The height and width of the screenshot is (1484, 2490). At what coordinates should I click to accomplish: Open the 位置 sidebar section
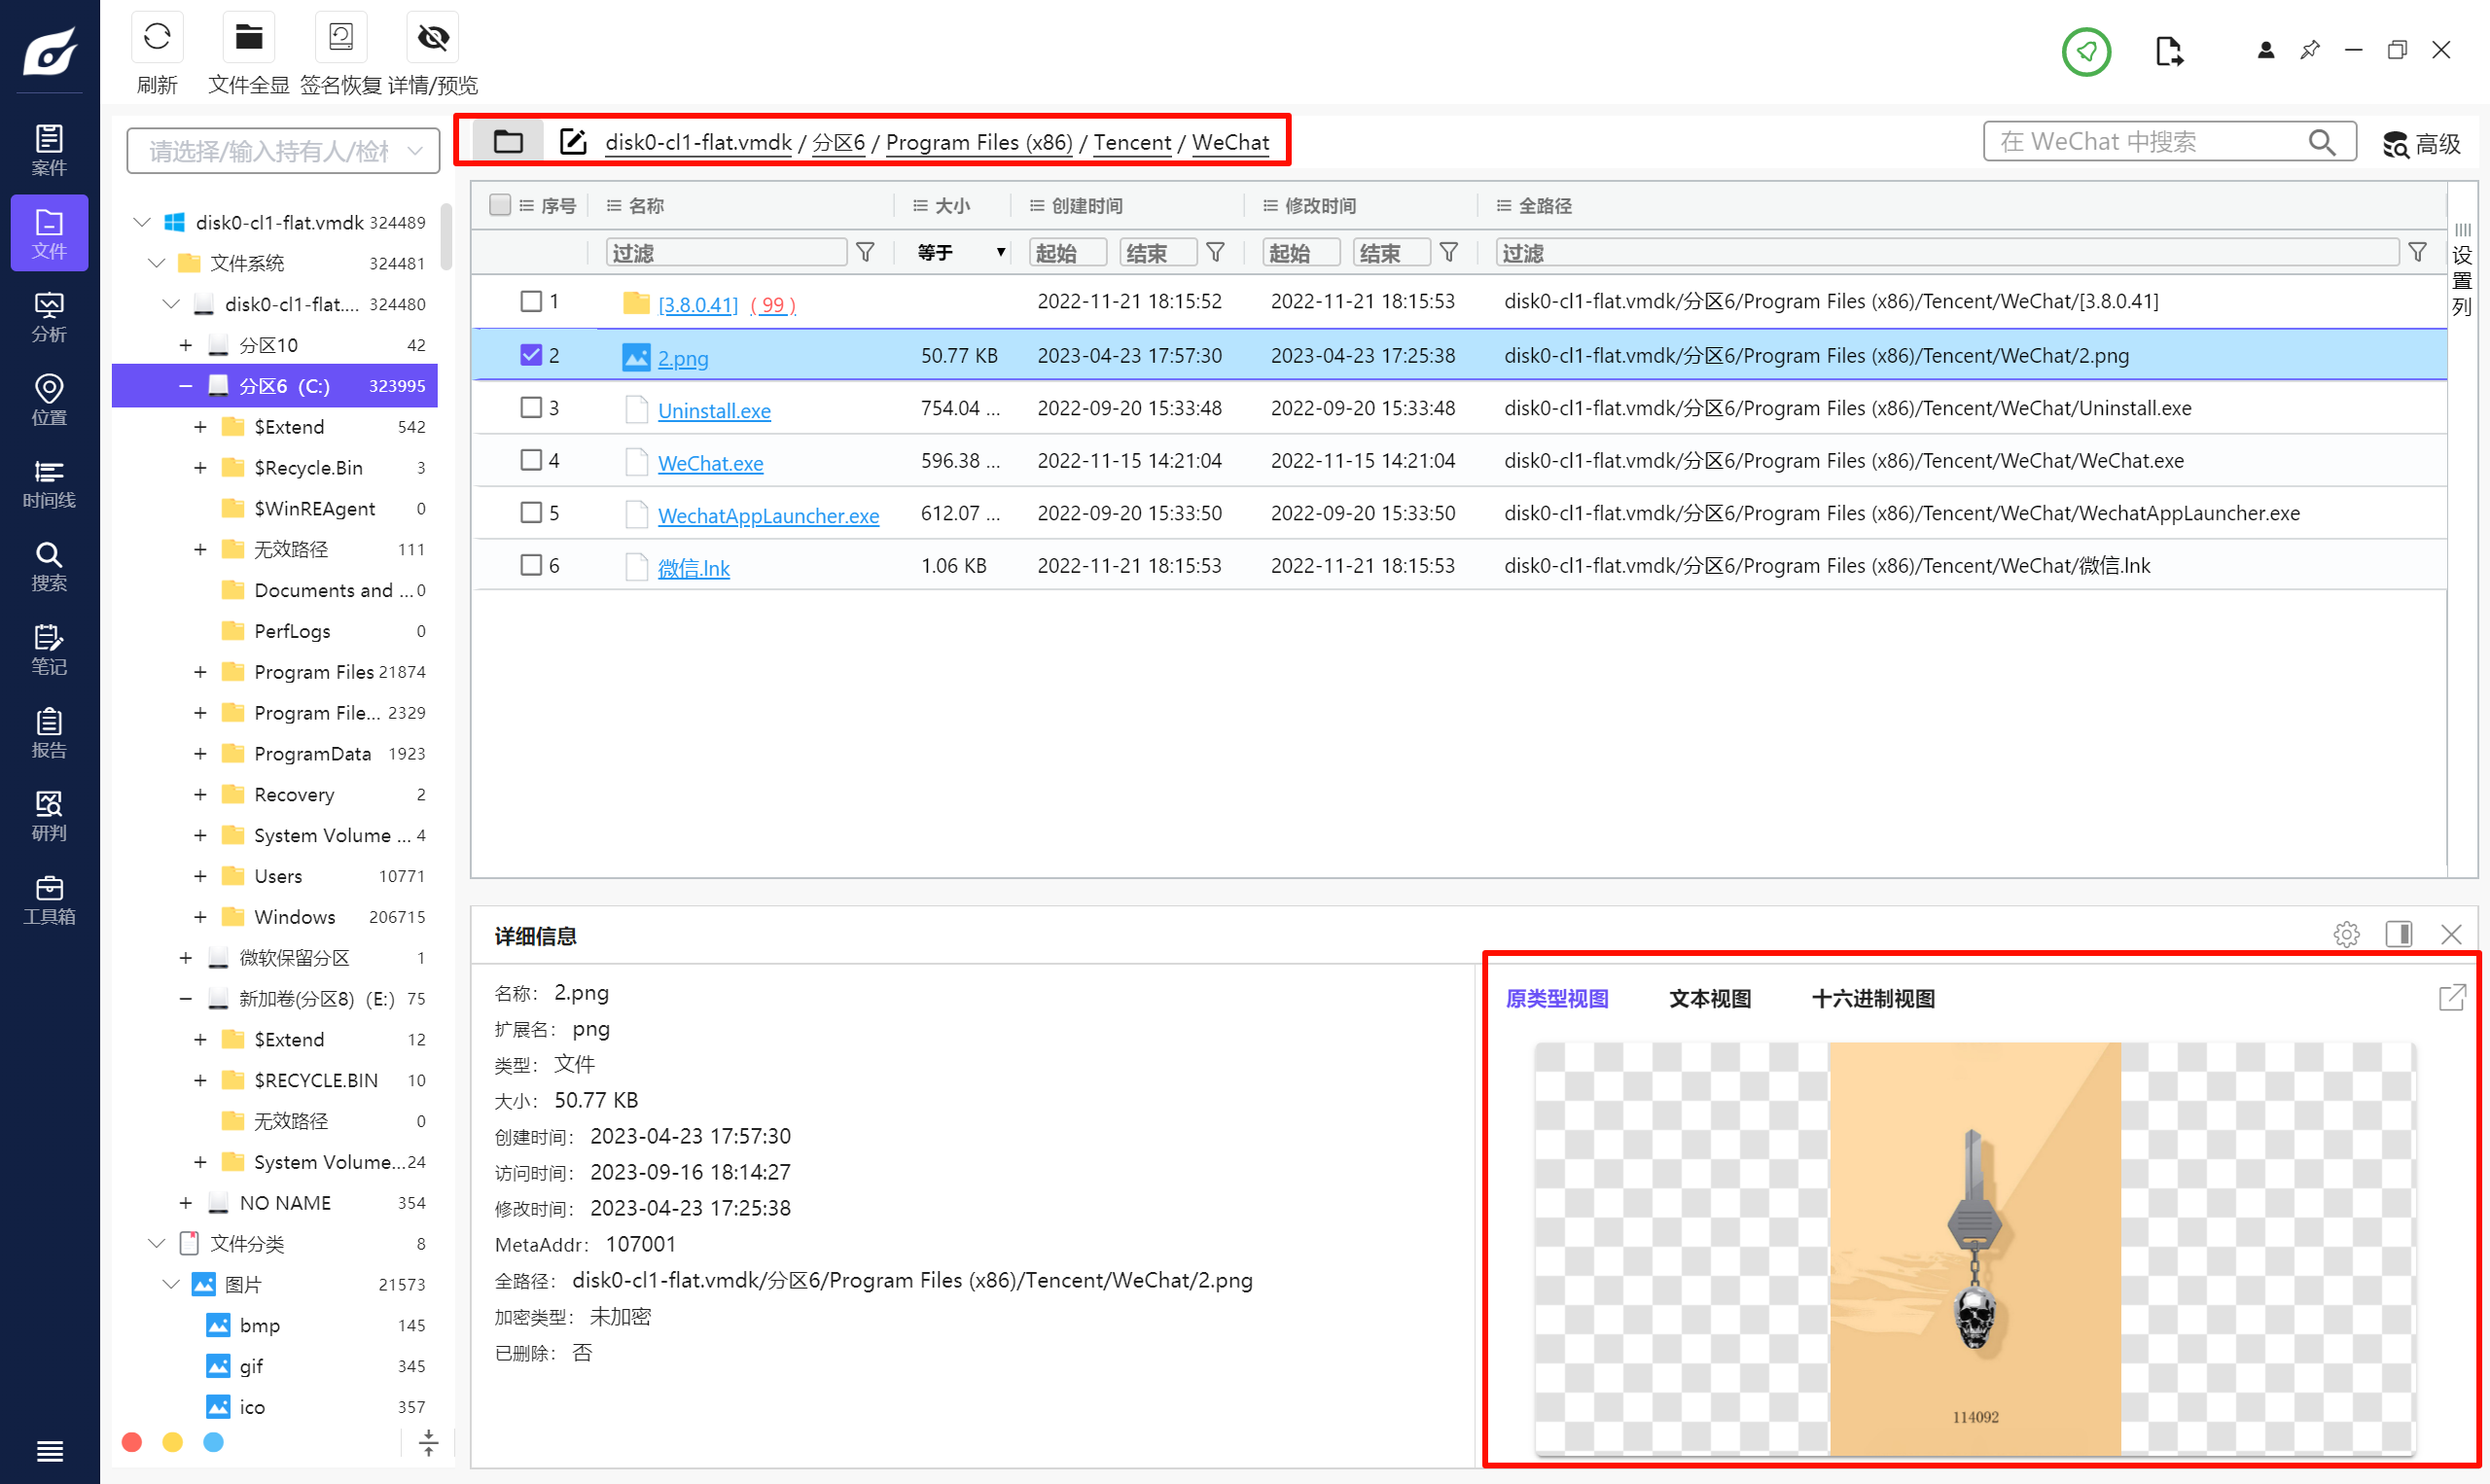[49, 400]
